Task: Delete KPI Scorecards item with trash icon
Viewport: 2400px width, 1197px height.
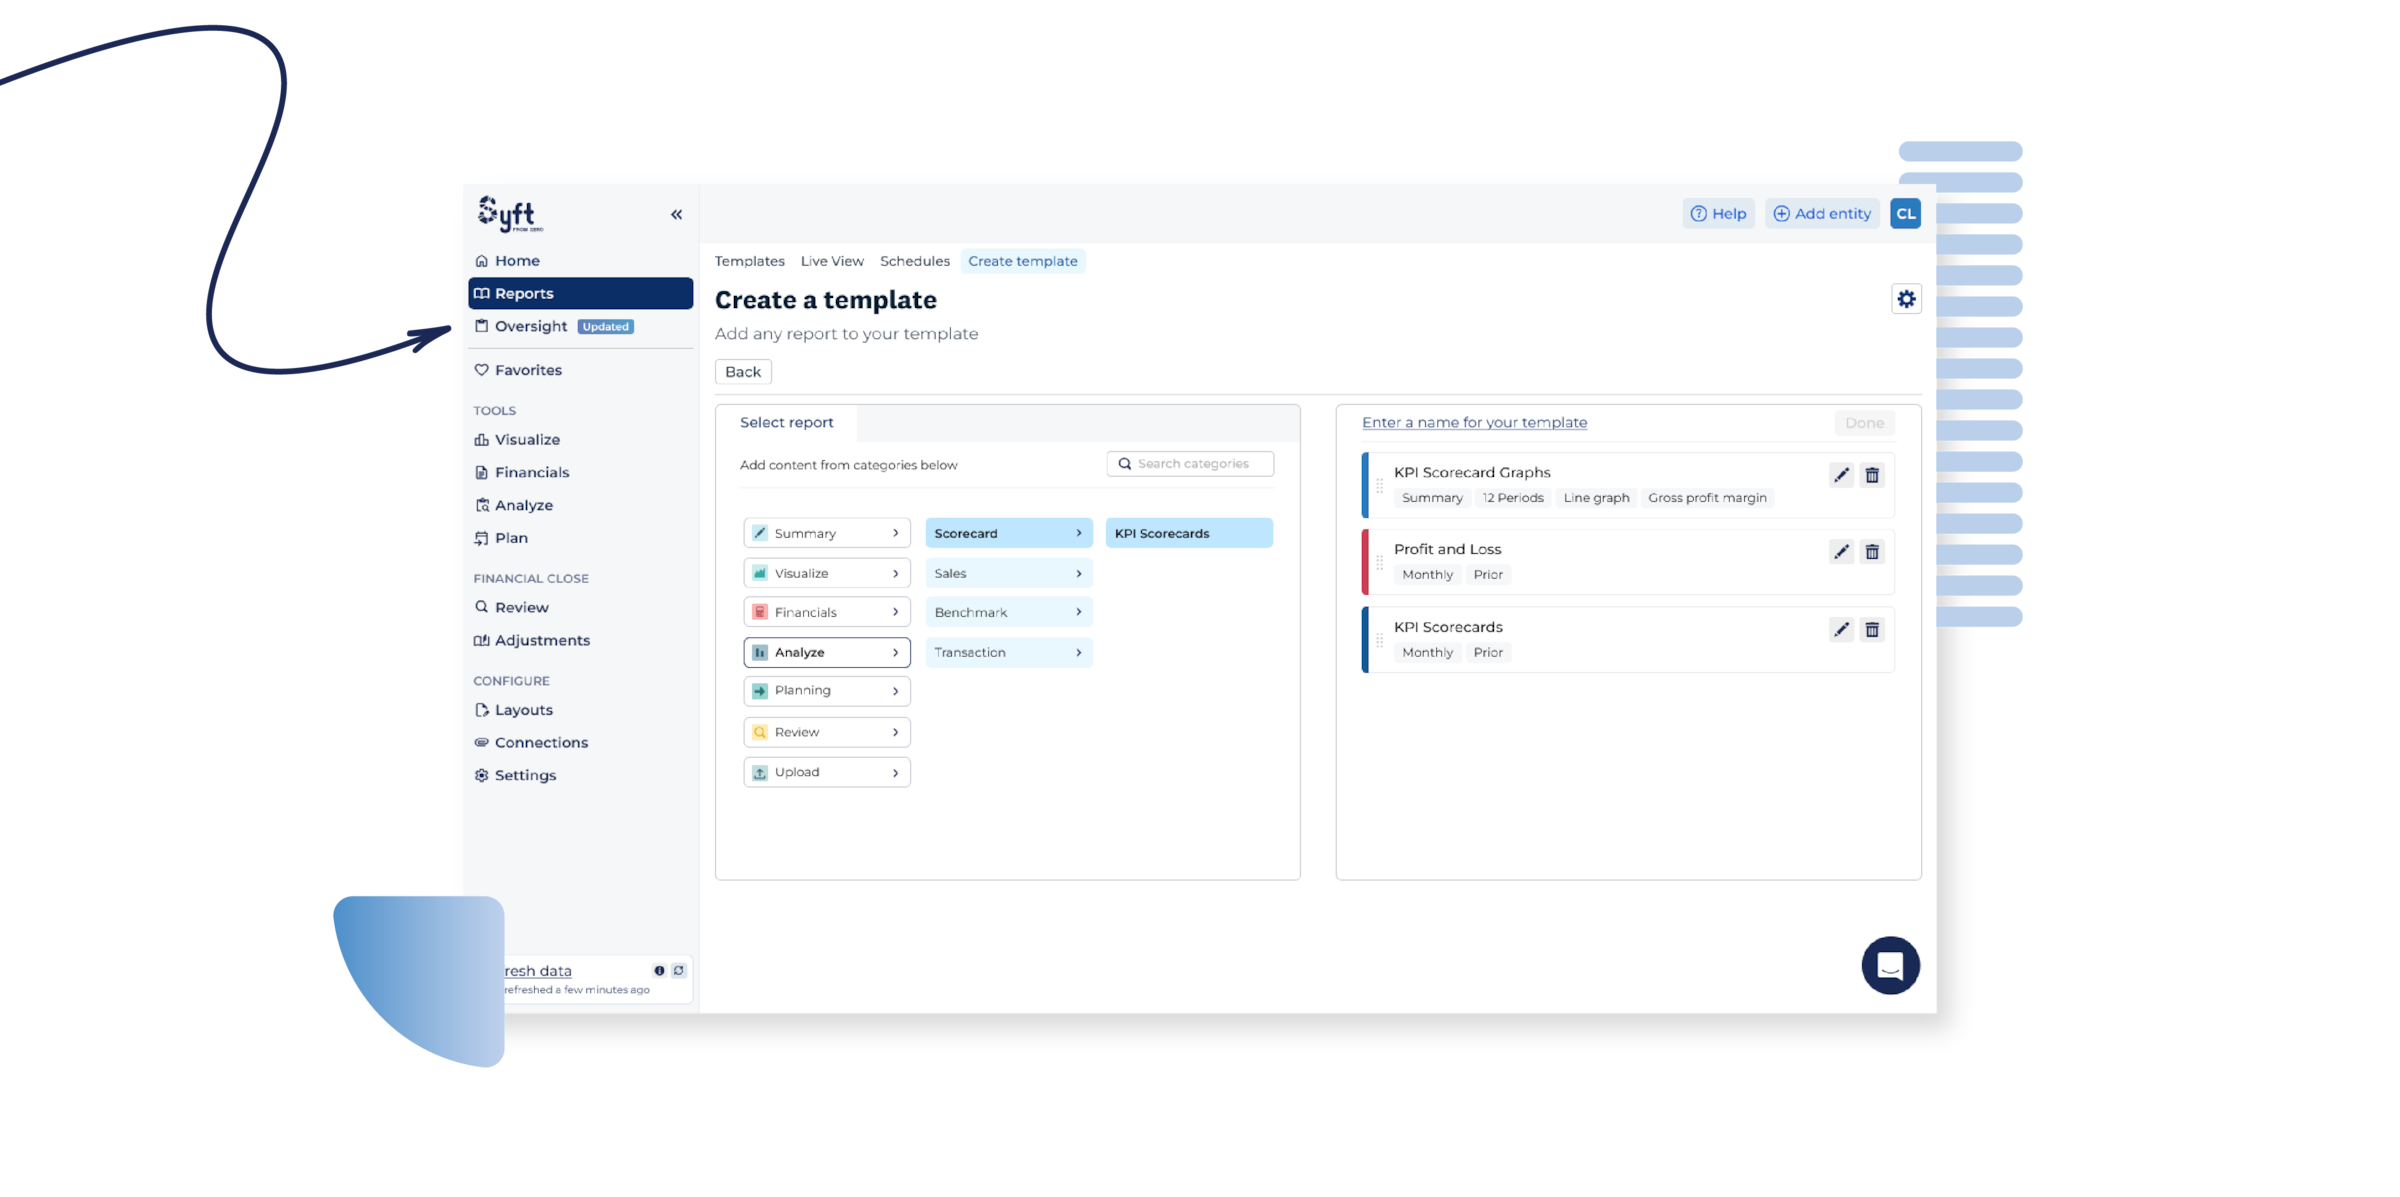Action: coord(1872,630)
